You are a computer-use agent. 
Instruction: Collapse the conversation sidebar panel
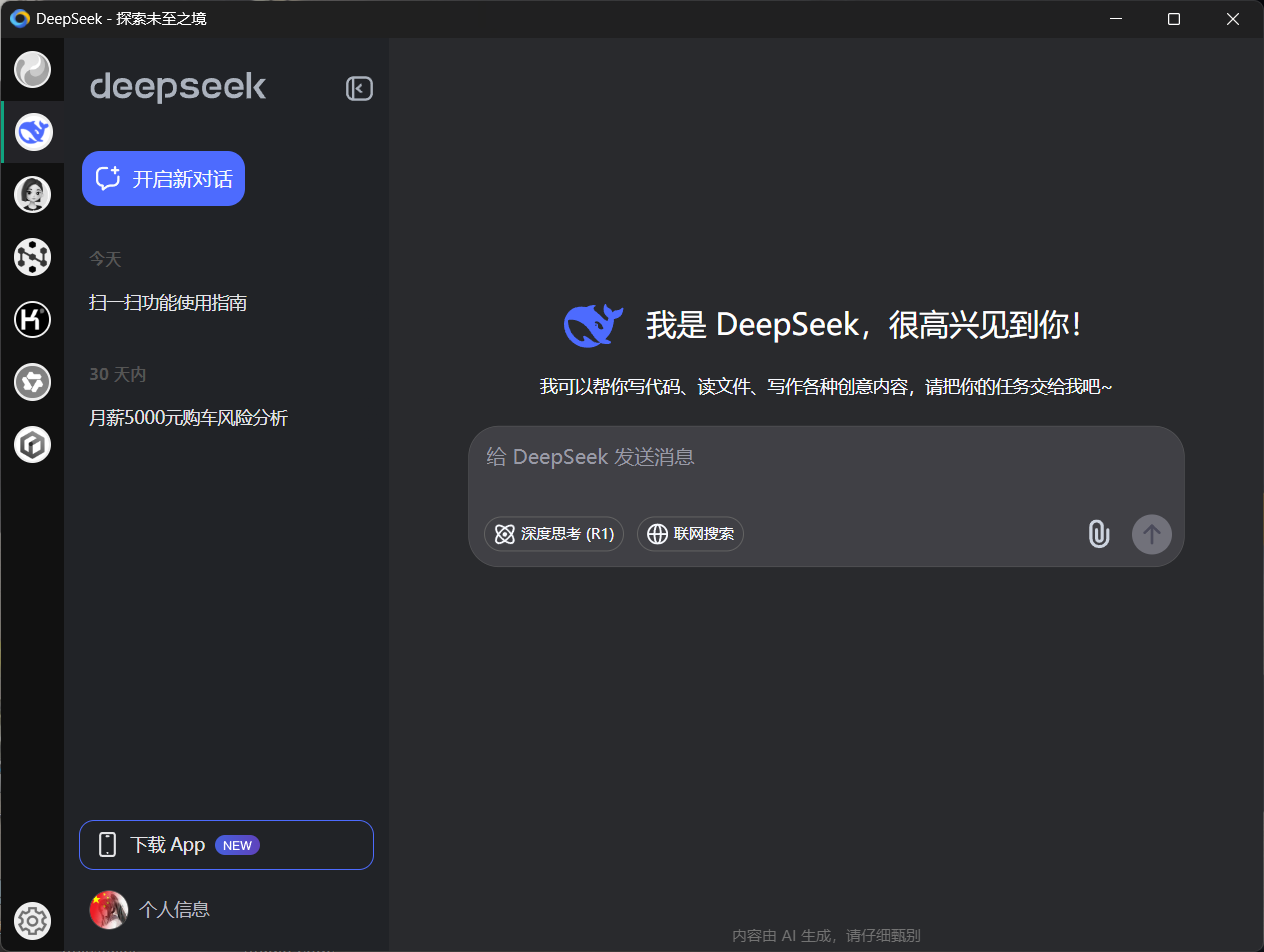click(x=359, y=88)
